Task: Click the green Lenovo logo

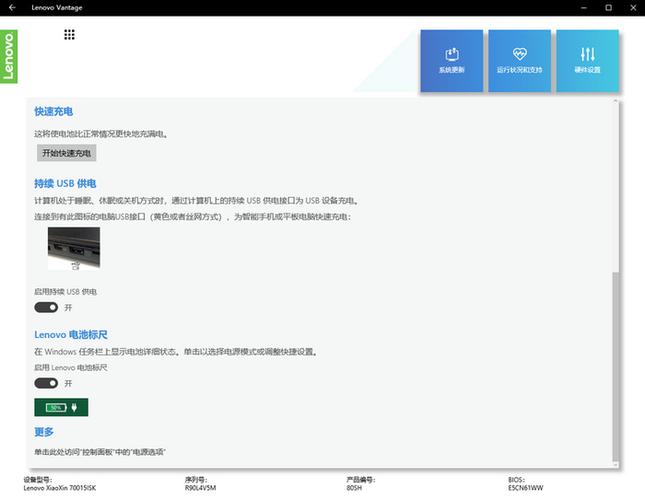Action: click(x=9, y=56)
